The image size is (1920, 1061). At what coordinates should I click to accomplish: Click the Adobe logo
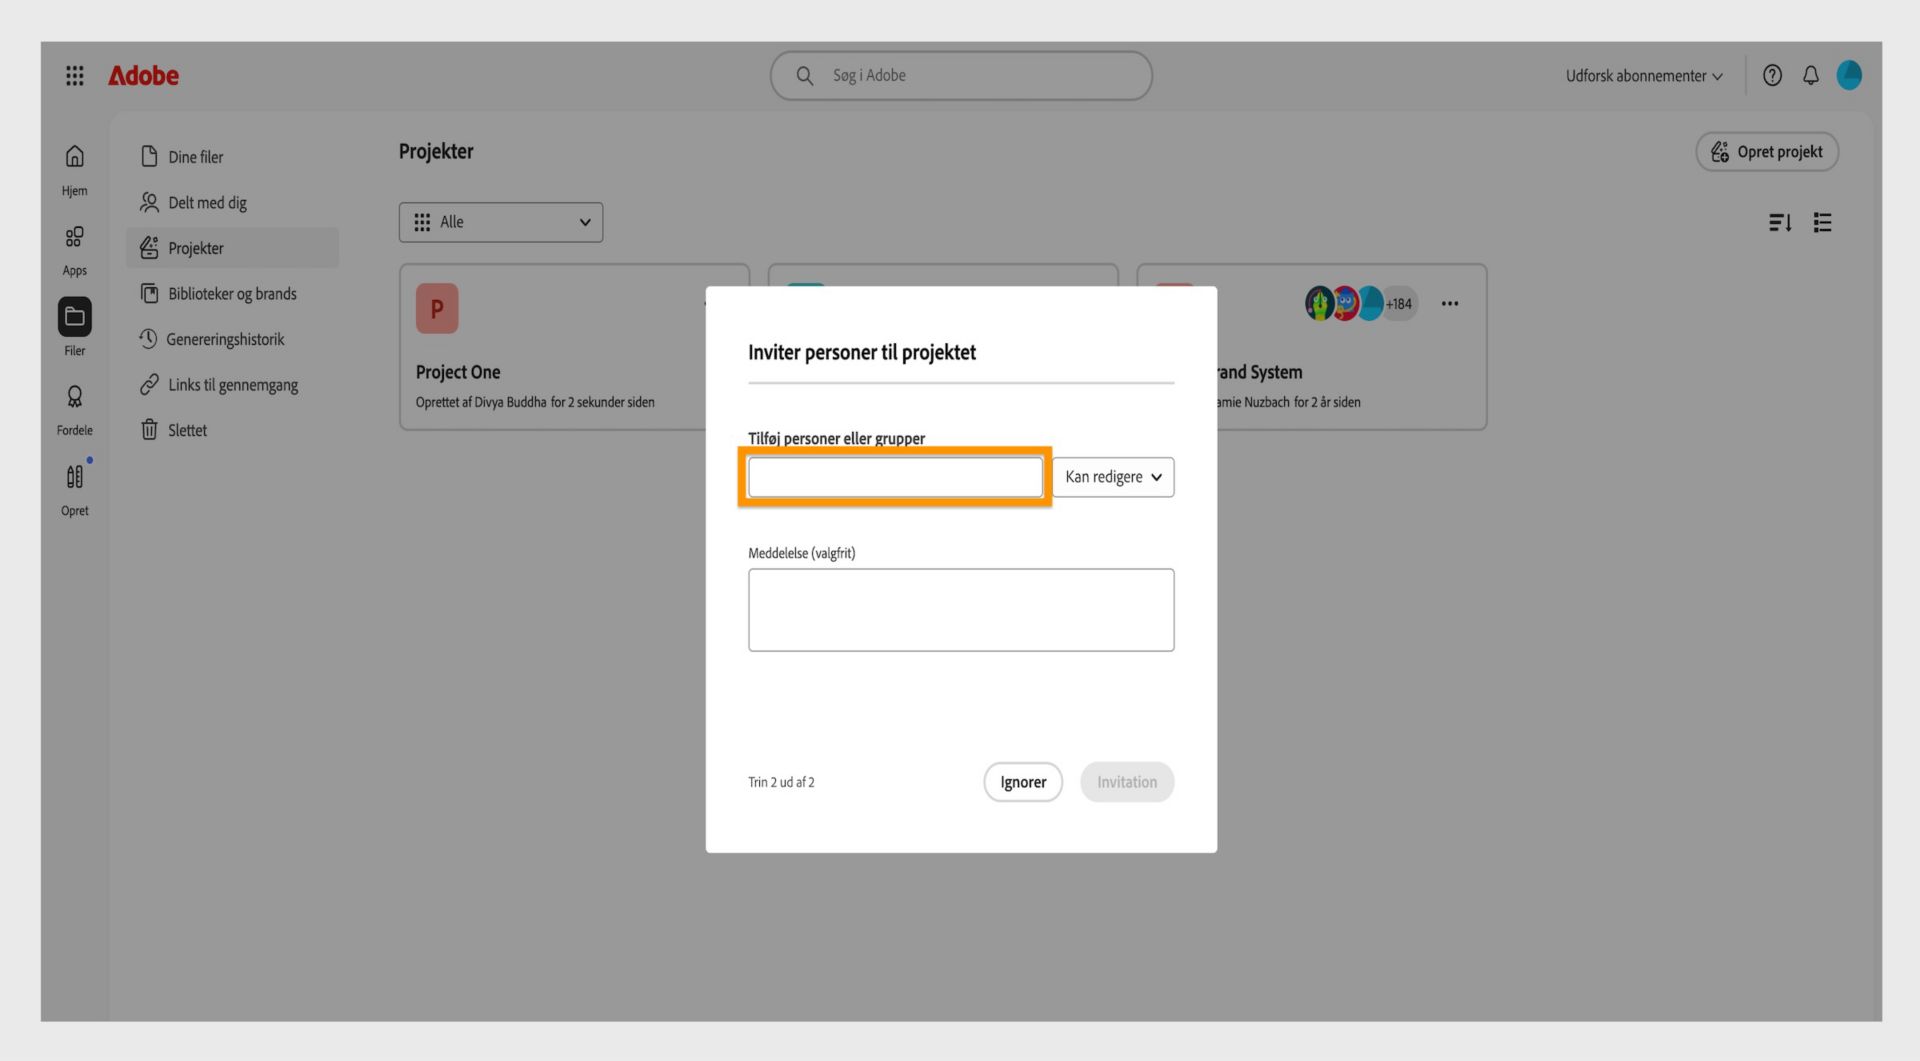click(x=143, y=76)
